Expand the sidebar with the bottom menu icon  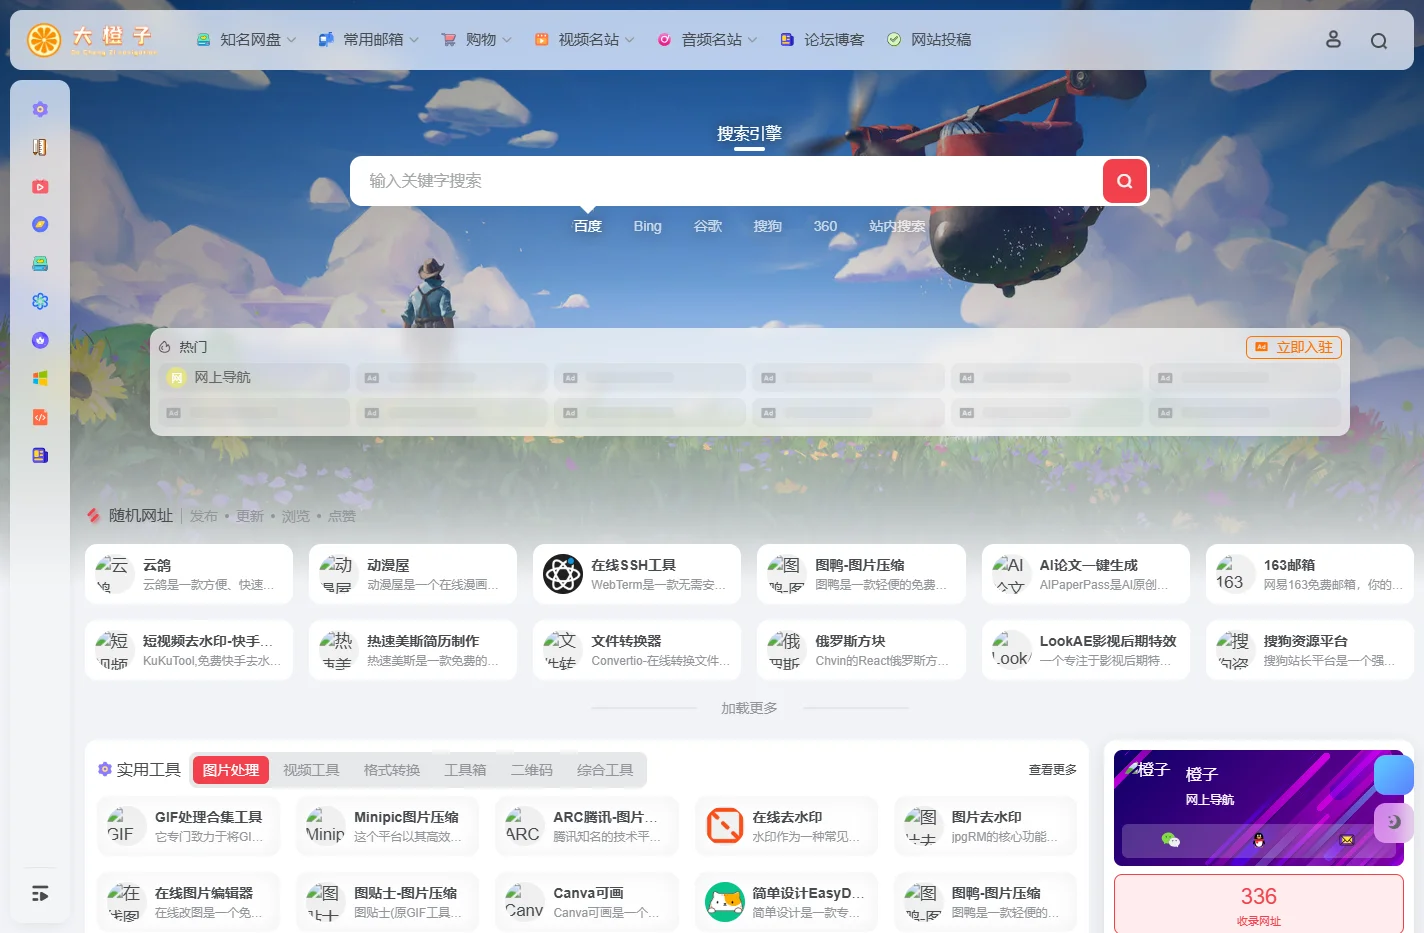click(40, 893)
